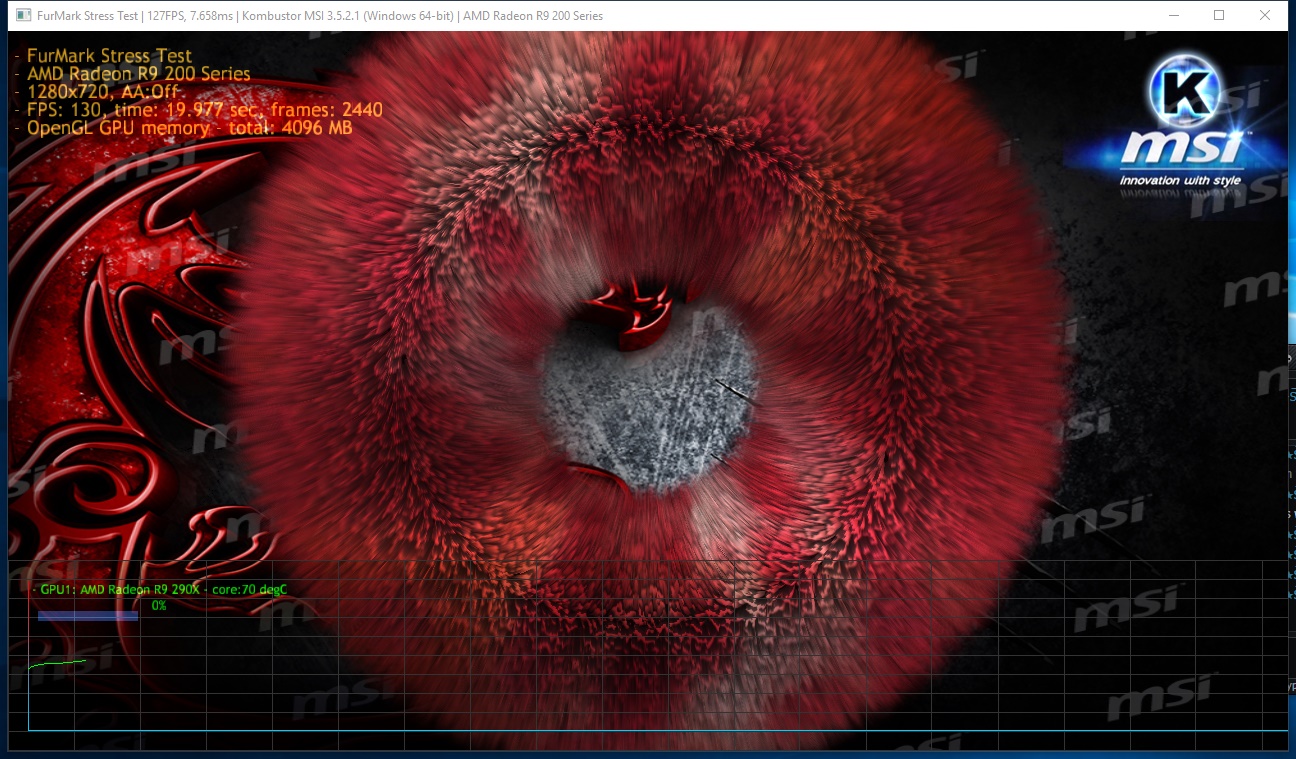Click the blue GPU1 load bar
Viewport: 1296px width, 759px height.
coord(88,616)
